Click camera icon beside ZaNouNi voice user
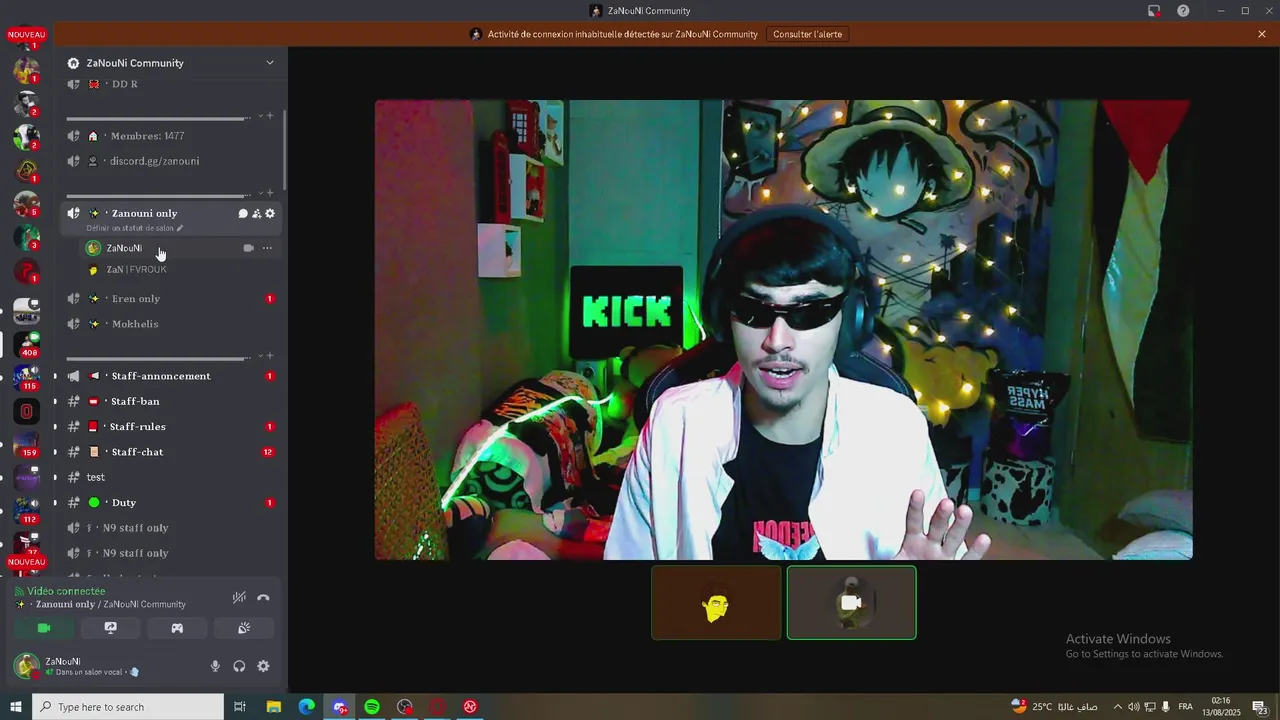This screenshot has height=720, width=1280. click(x=248, y=248)
